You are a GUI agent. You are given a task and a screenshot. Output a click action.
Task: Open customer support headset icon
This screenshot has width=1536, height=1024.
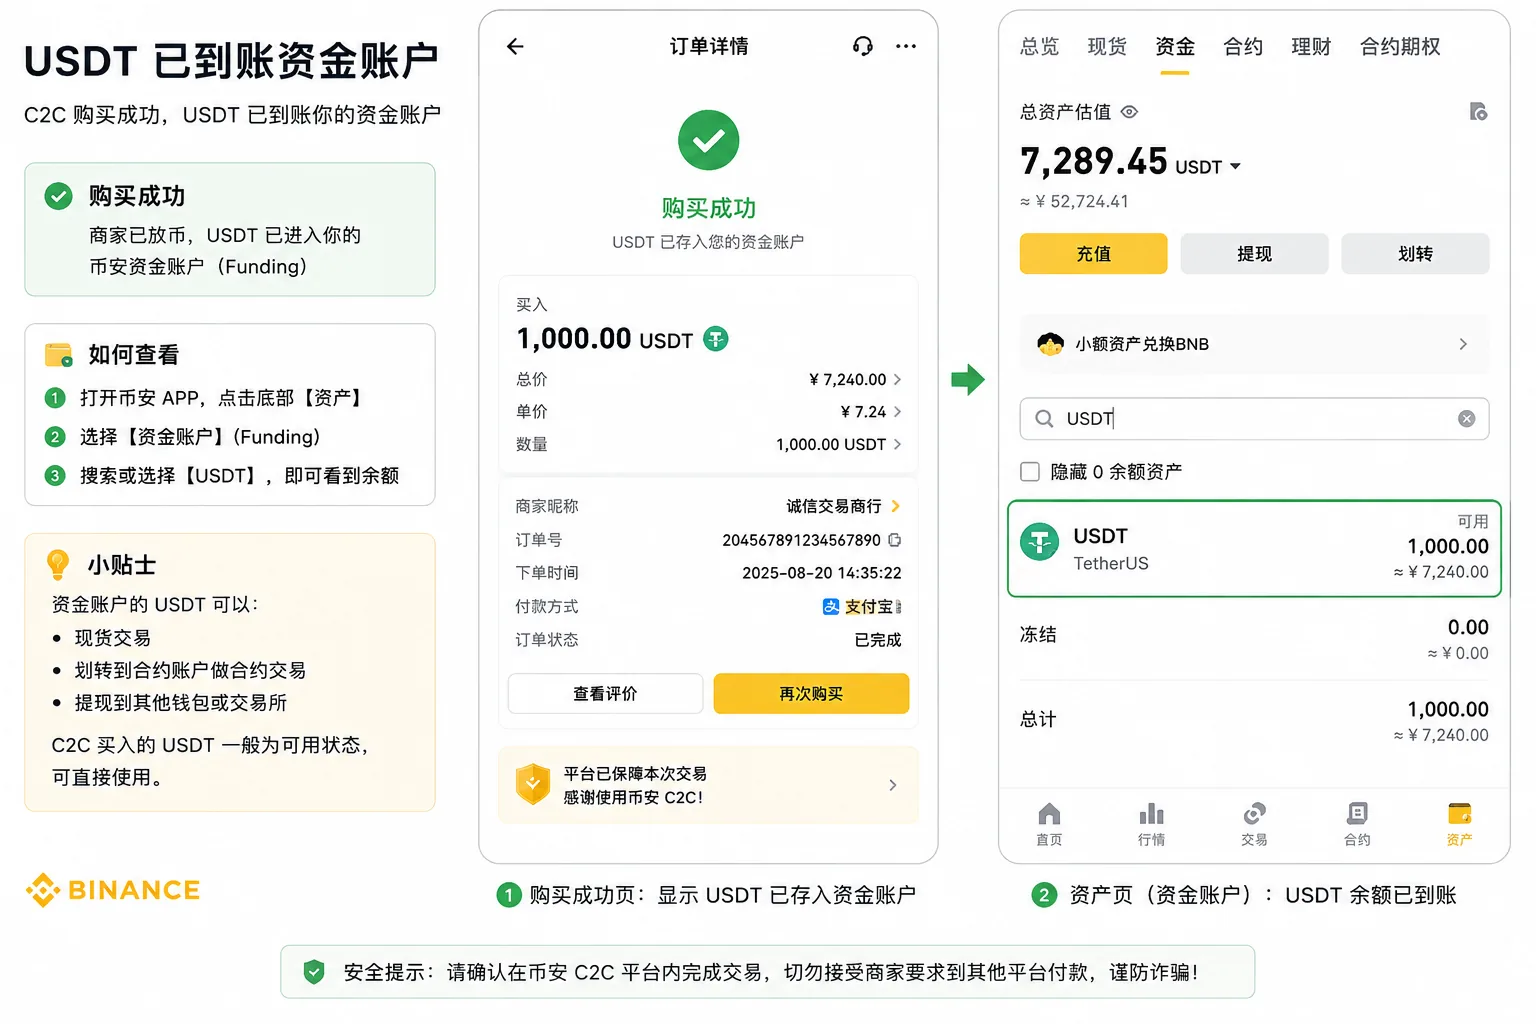coord(862,46)
